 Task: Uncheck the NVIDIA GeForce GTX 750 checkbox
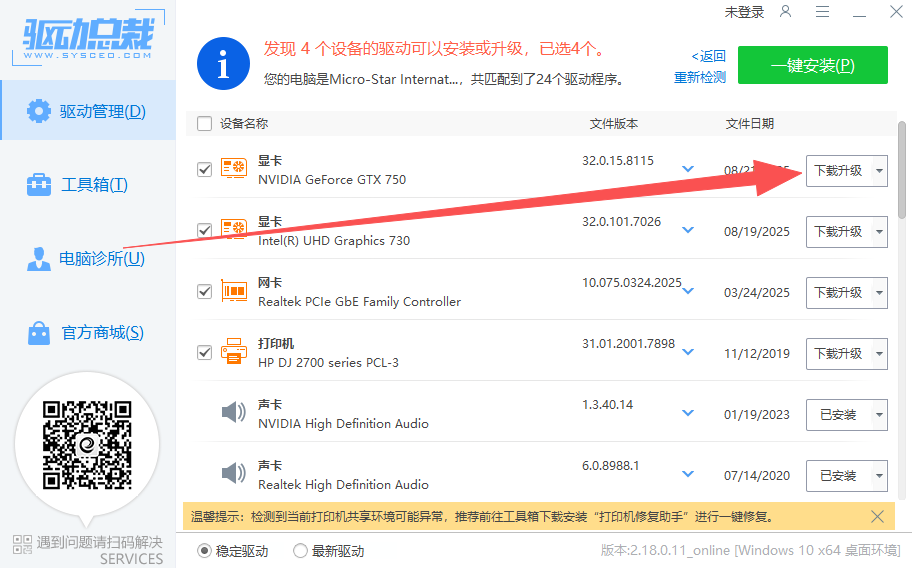(205, 170)
